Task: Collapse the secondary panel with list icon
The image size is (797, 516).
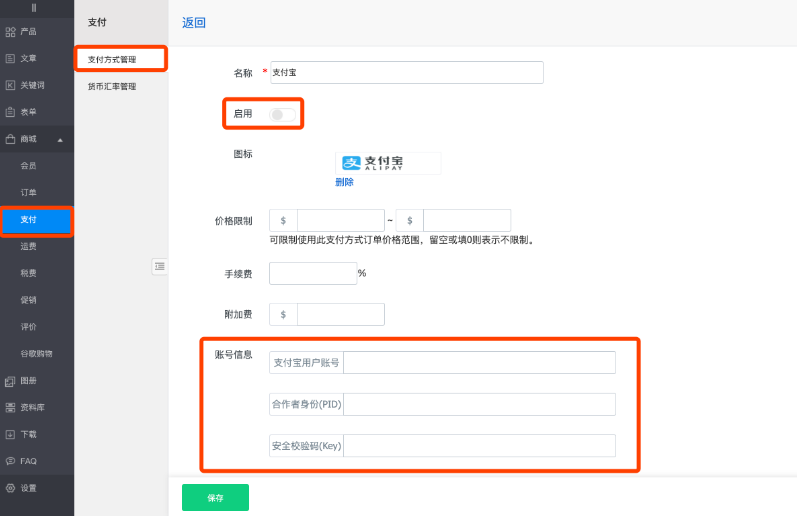Action: point(159,266)
